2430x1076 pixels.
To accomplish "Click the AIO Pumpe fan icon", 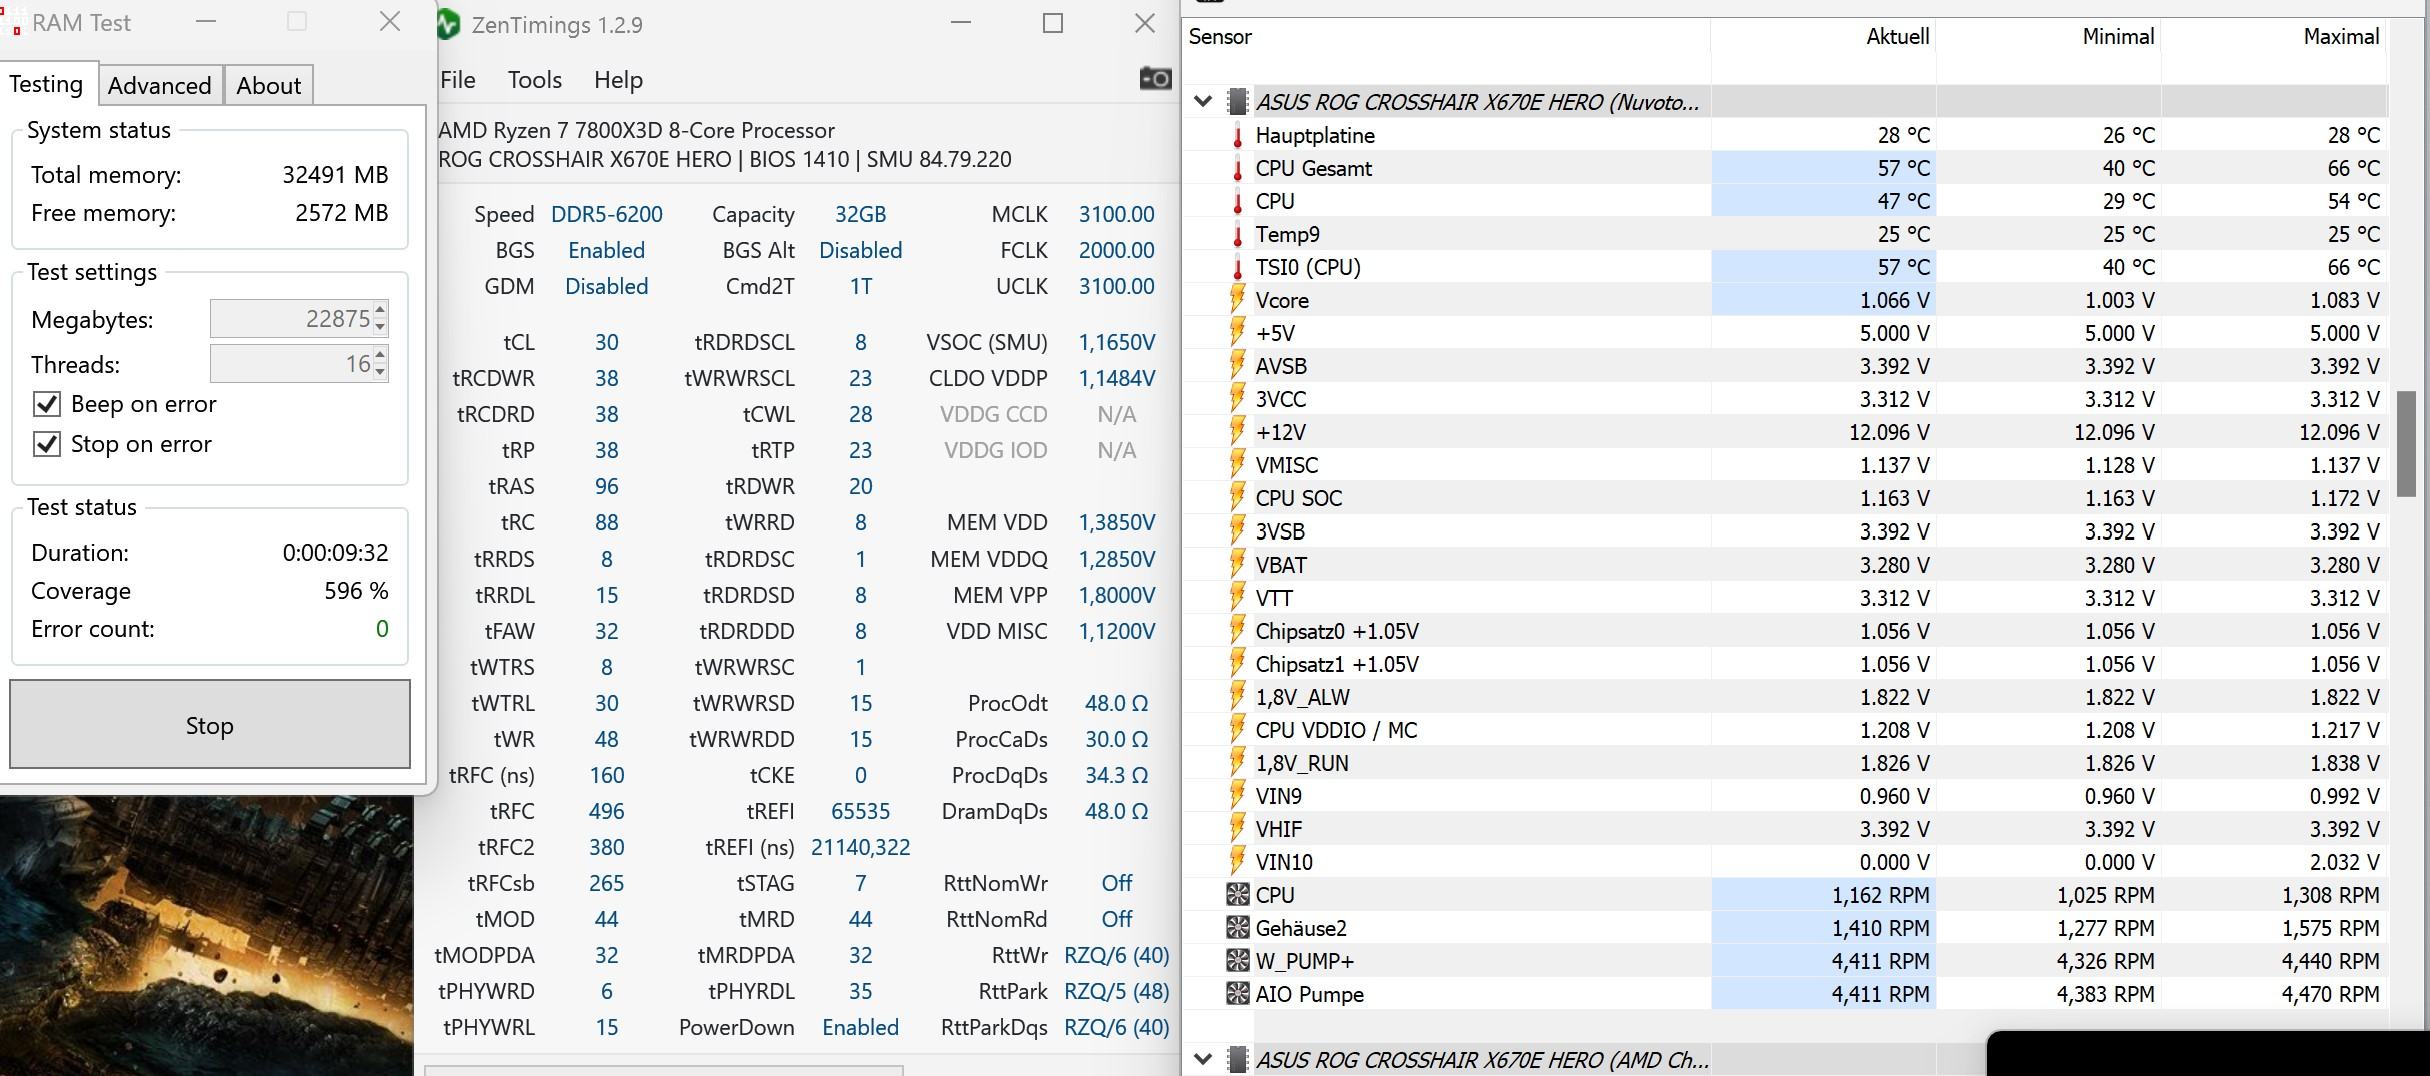I will point(1238,994).
